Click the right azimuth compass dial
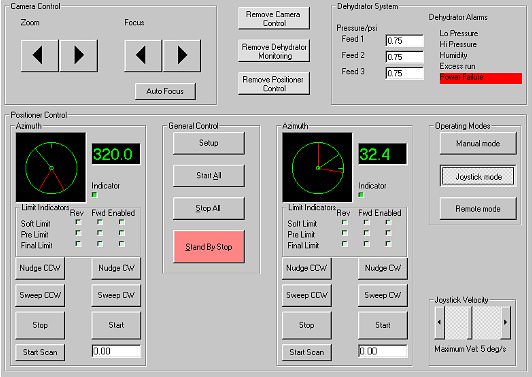This screenshot has width=532, height=377. point(317,168)
